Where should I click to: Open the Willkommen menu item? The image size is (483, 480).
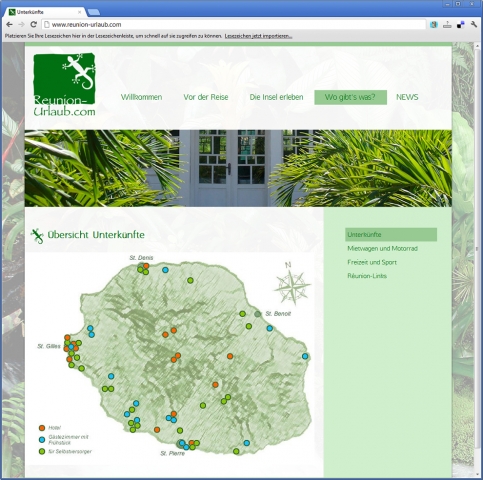(141, 97)
